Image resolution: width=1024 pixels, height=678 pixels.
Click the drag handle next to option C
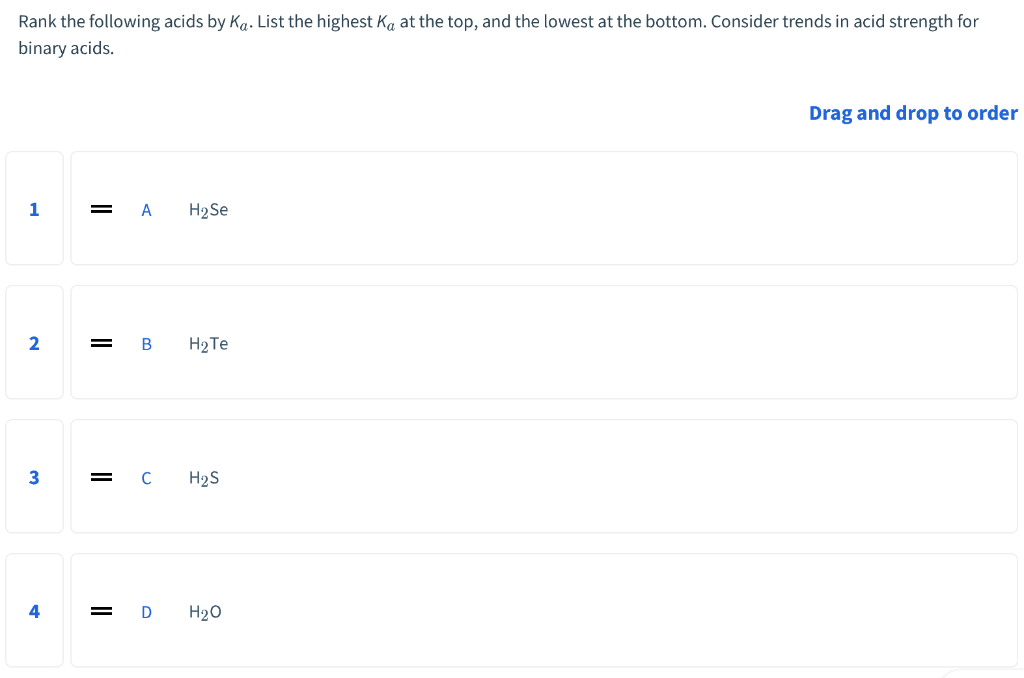101,476
